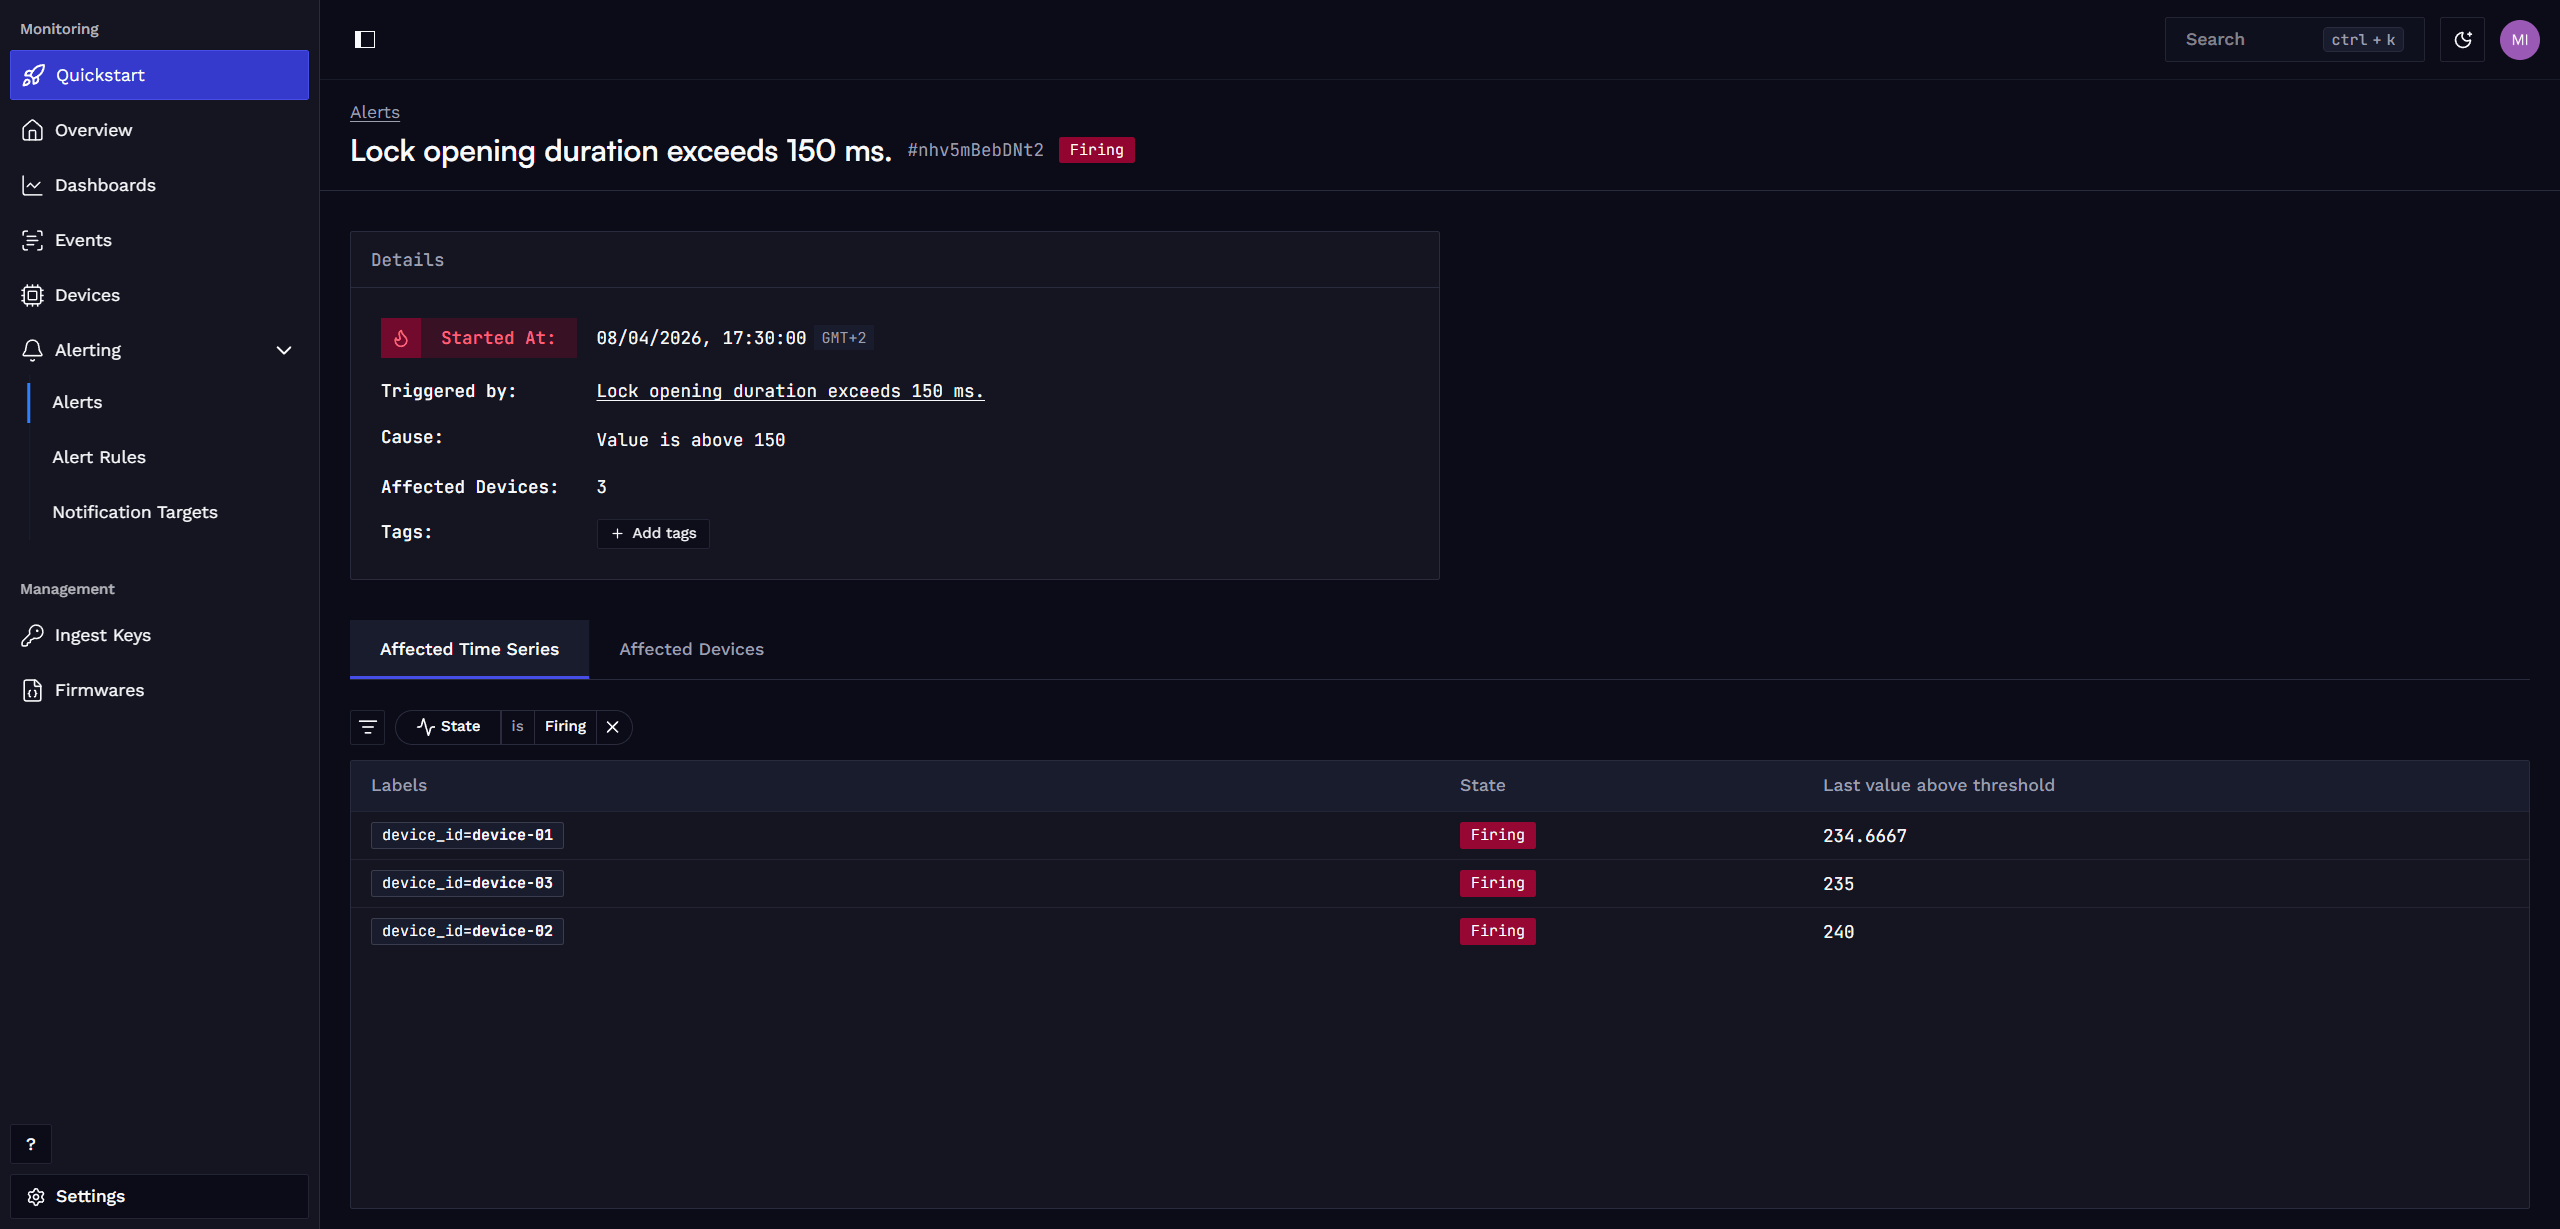Open the triggering alert rule link
This screenshot has width=2560, height=1229.
(790, 391)
